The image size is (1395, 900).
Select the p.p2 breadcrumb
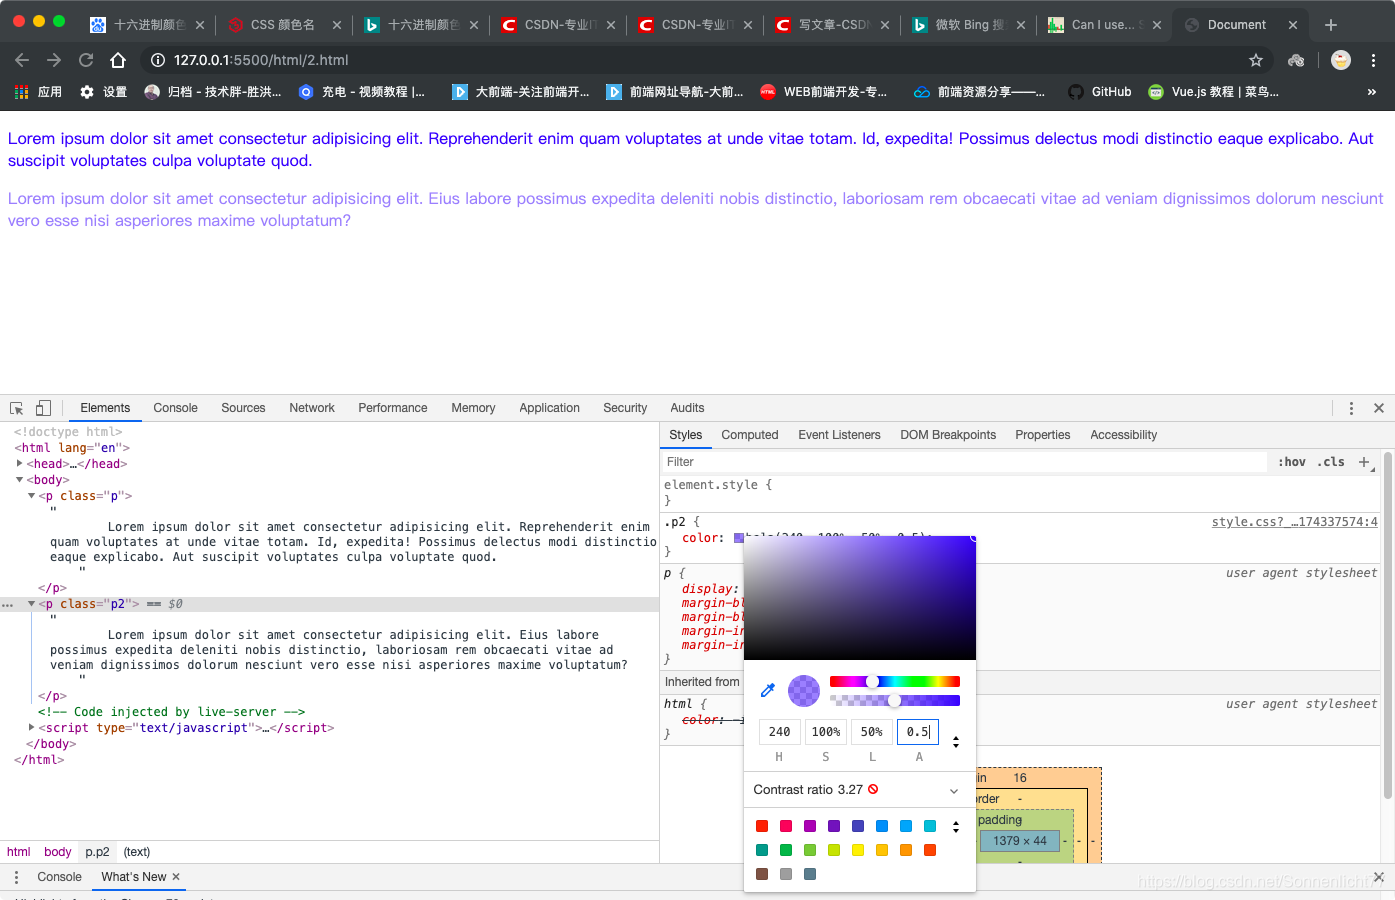coord(97,852)
